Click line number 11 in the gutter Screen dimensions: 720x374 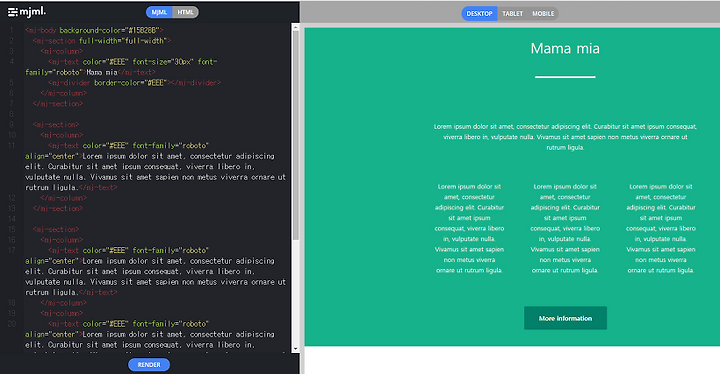pyautogui.click(x=11, y=146)
